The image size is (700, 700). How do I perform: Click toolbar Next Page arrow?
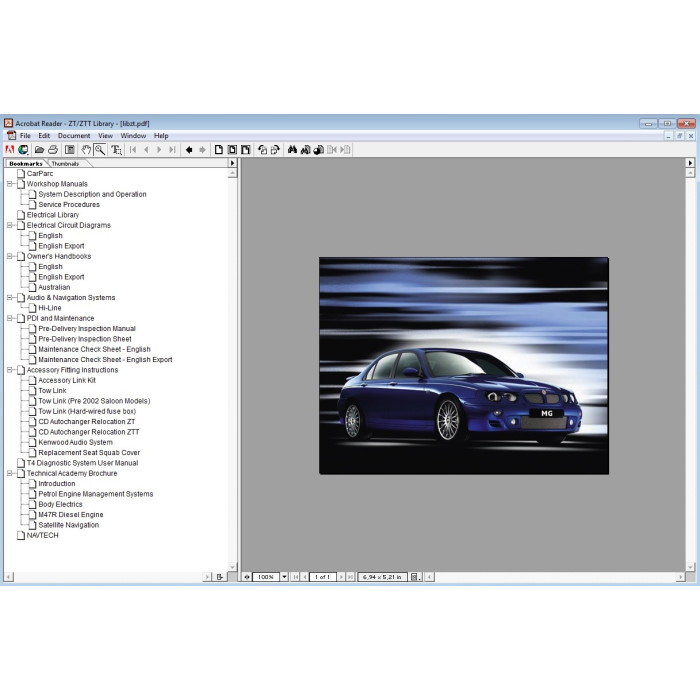[x=159, y=150]
